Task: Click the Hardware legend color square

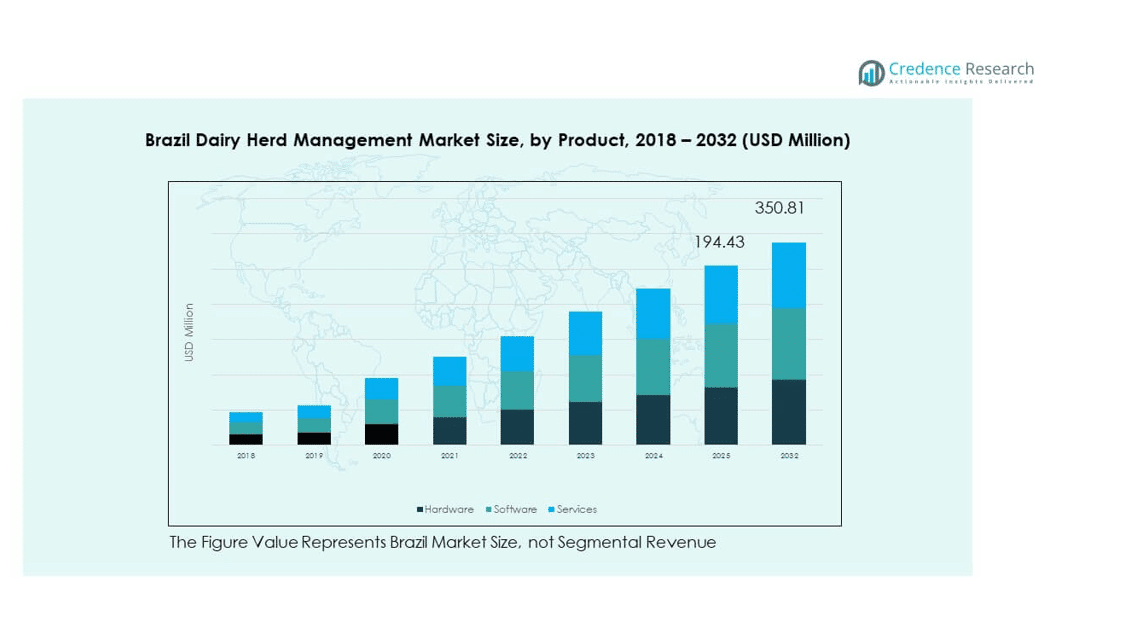Action: pyautogui.click(x=420, y=510)
